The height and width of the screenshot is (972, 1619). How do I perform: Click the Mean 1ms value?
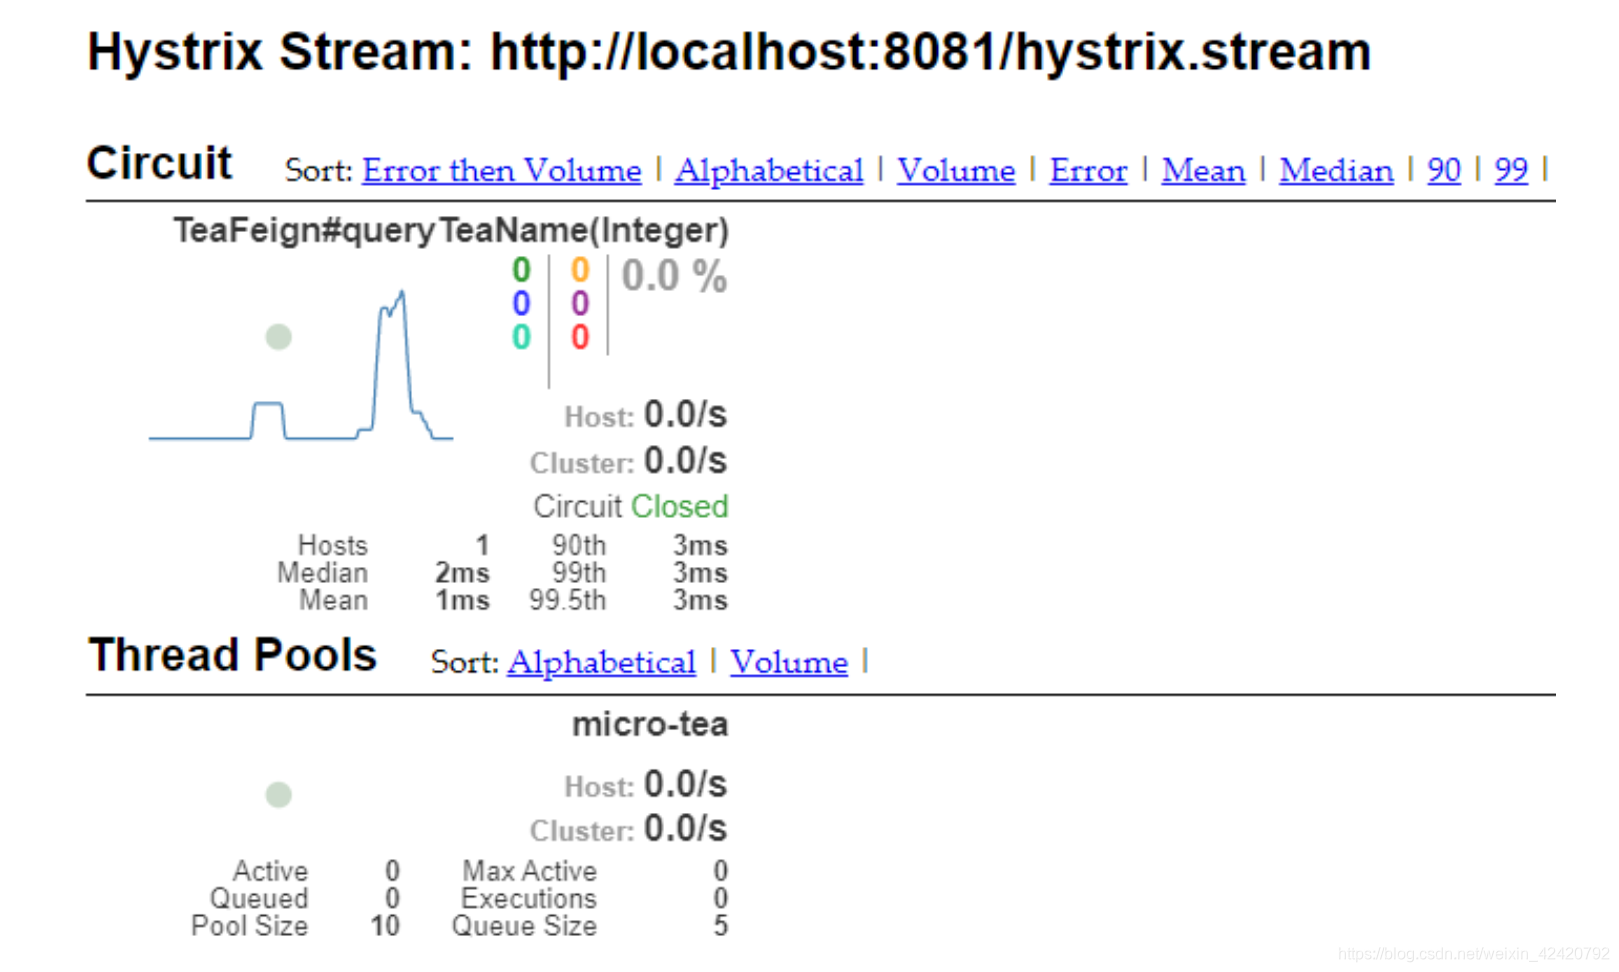click(462, 601)
